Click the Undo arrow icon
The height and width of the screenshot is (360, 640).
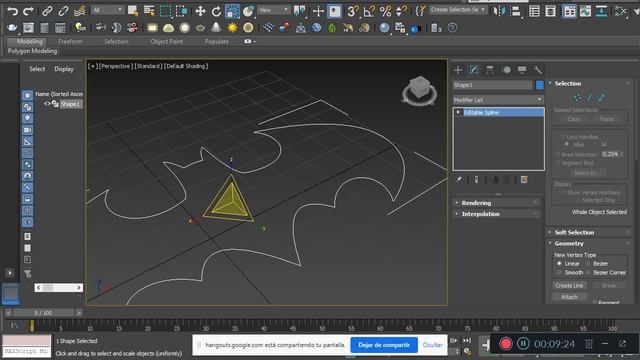13,11
